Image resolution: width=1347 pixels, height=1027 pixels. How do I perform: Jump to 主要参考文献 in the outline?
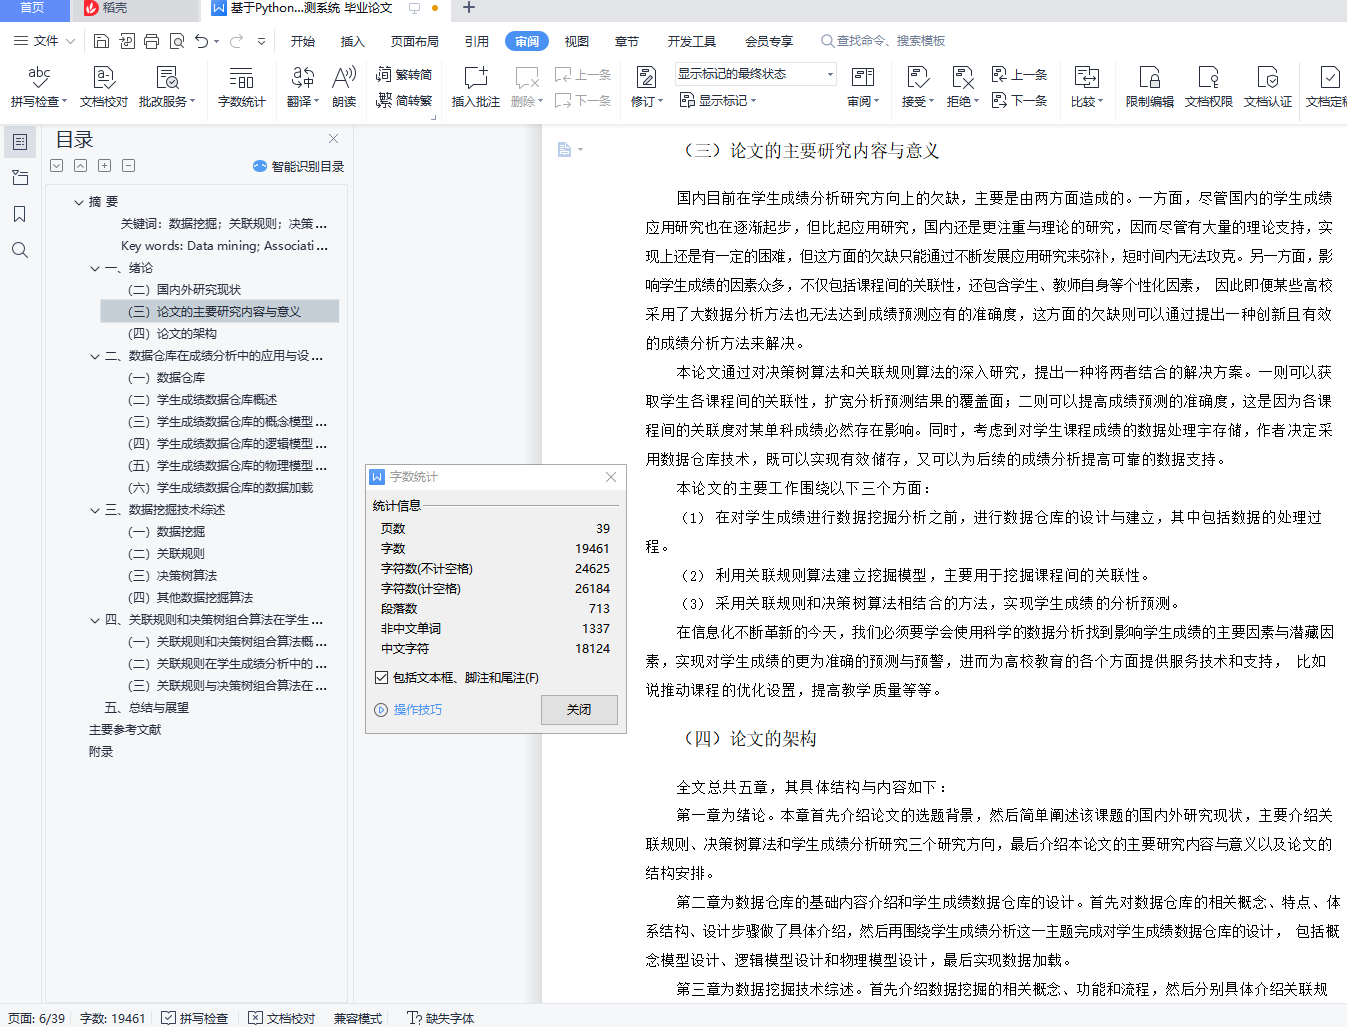(125, 730)
